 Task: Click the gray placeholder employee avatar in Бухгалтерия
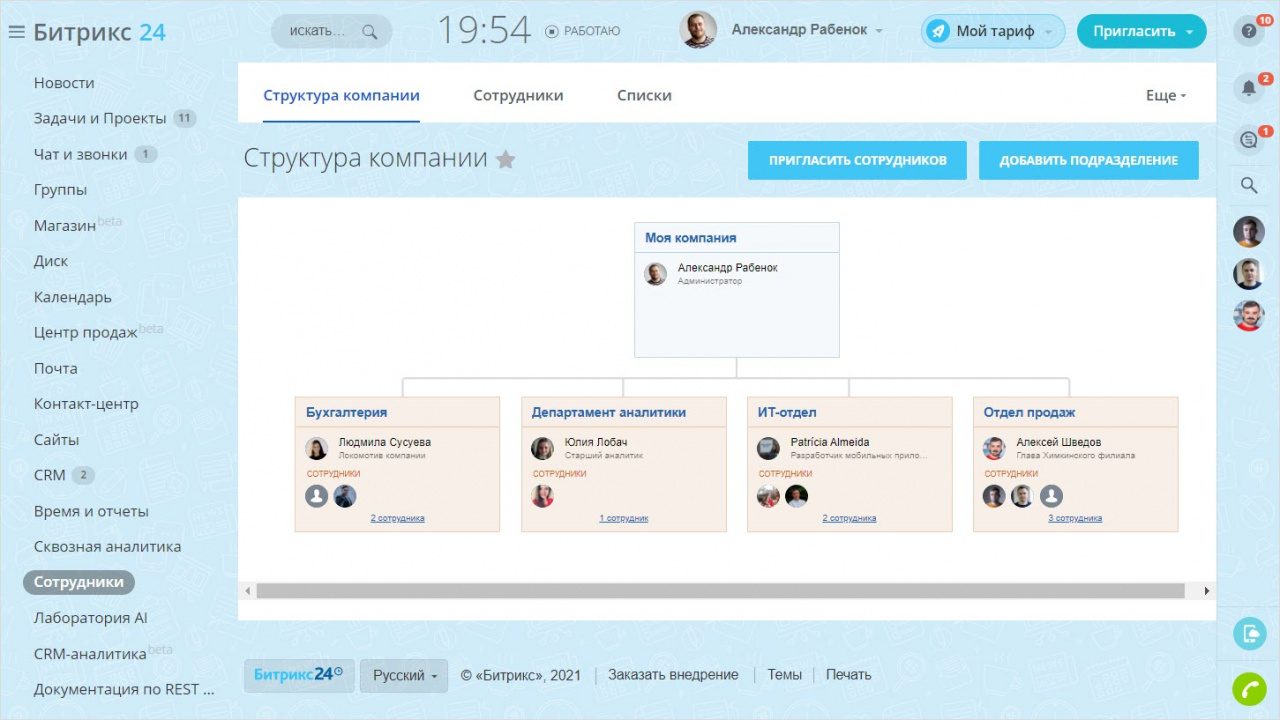(317, 496)
